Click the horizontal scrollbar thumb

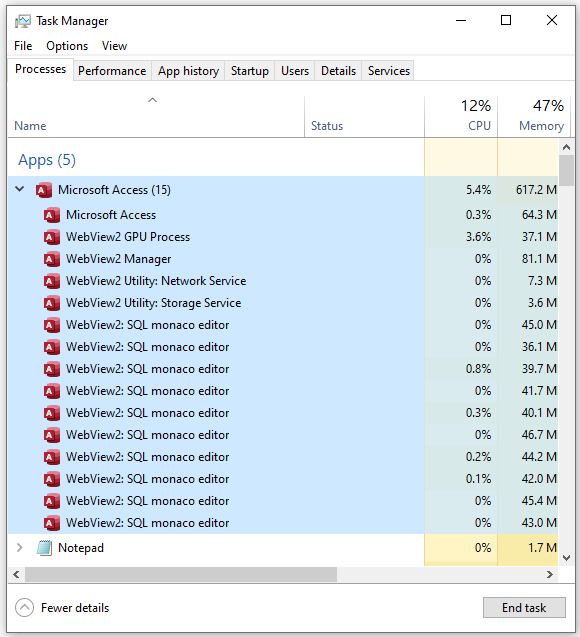181,574
